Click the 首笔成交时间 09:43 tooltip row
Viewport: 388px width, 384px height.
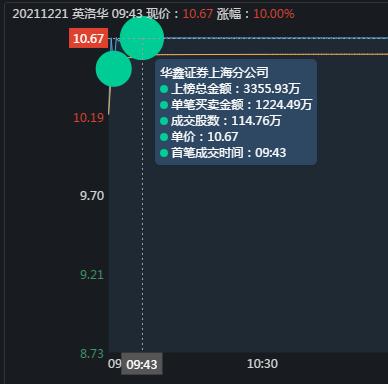(223, 153)
